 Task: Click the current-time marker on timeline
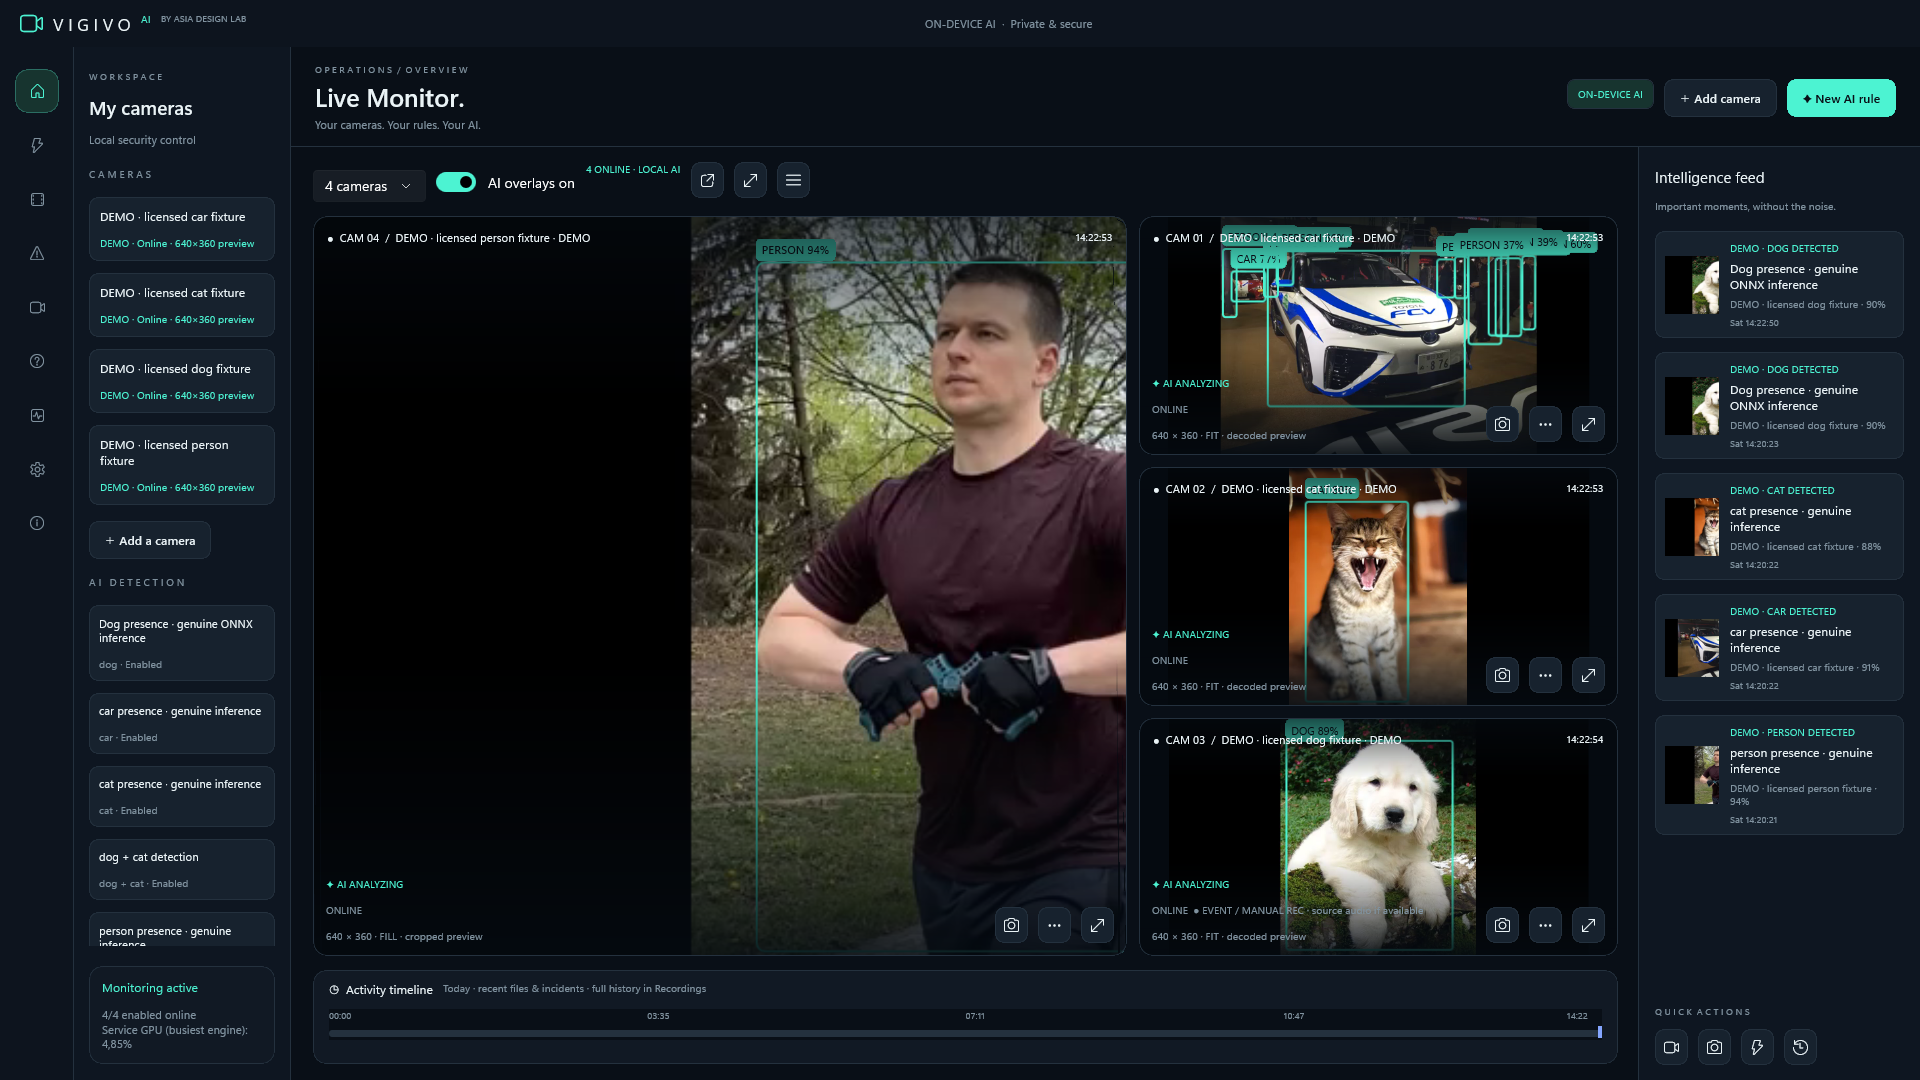pos(1600,1032)
